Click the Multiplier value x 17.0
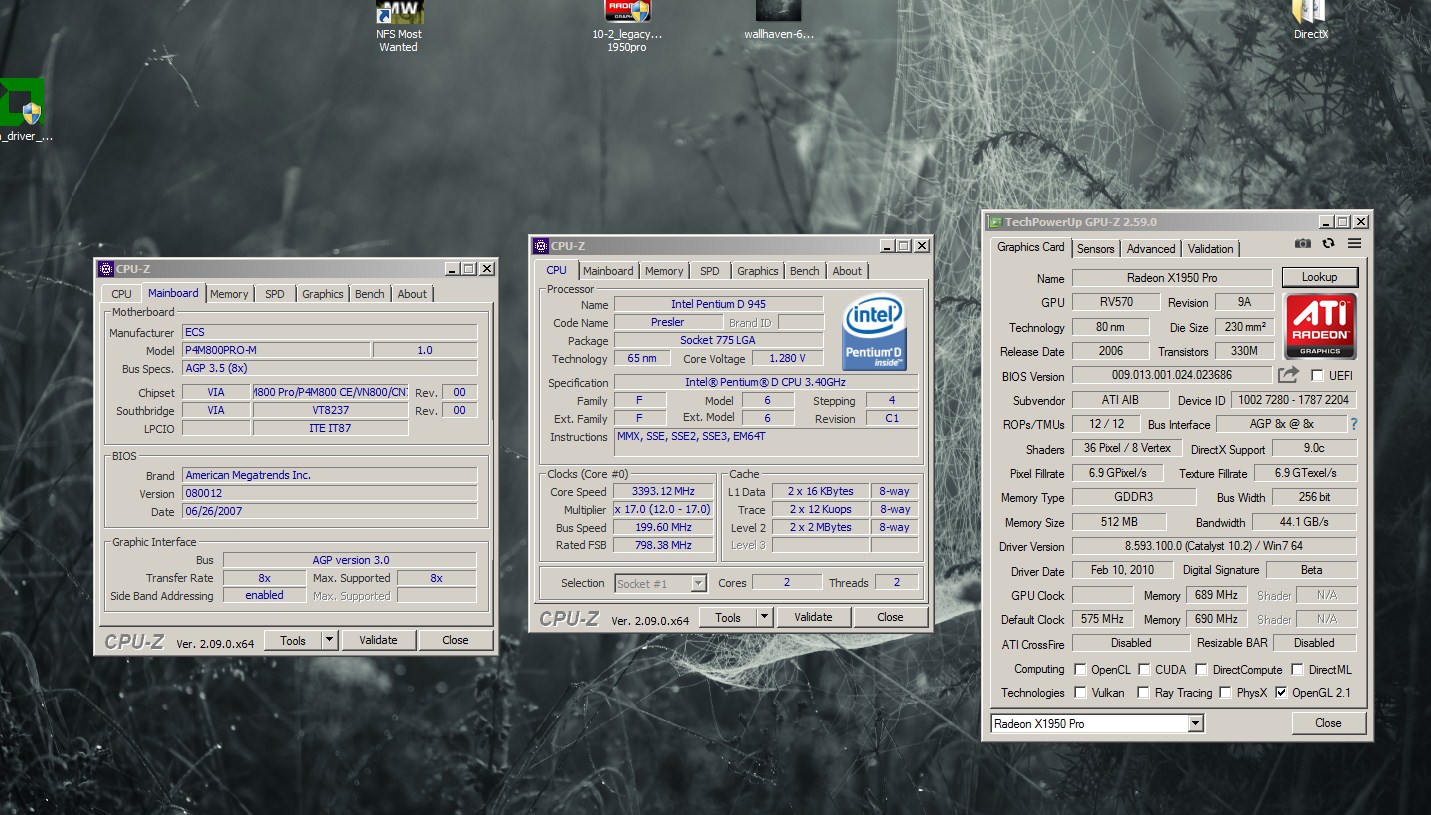This screenshot has width=1431, height=815. tap(663, 509)
